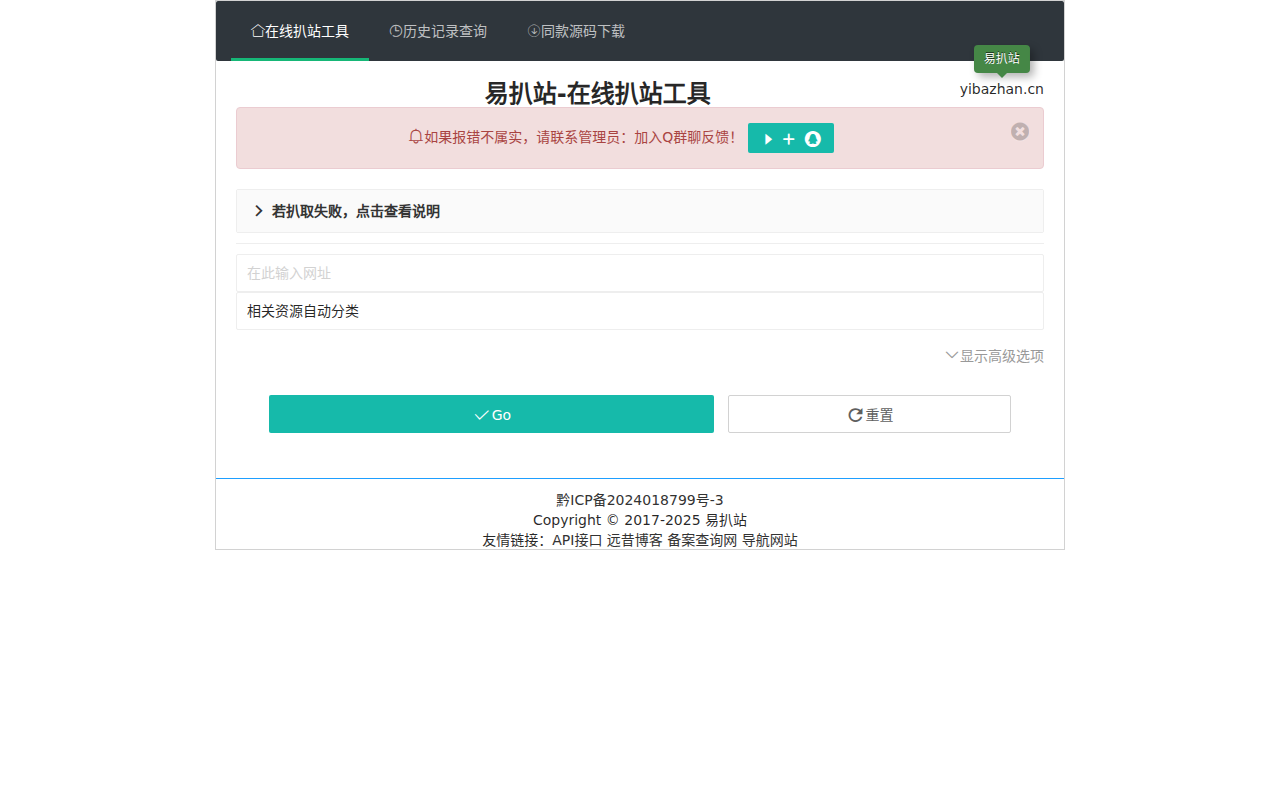Open the API接口 friendly link

[x=577, y=540]
